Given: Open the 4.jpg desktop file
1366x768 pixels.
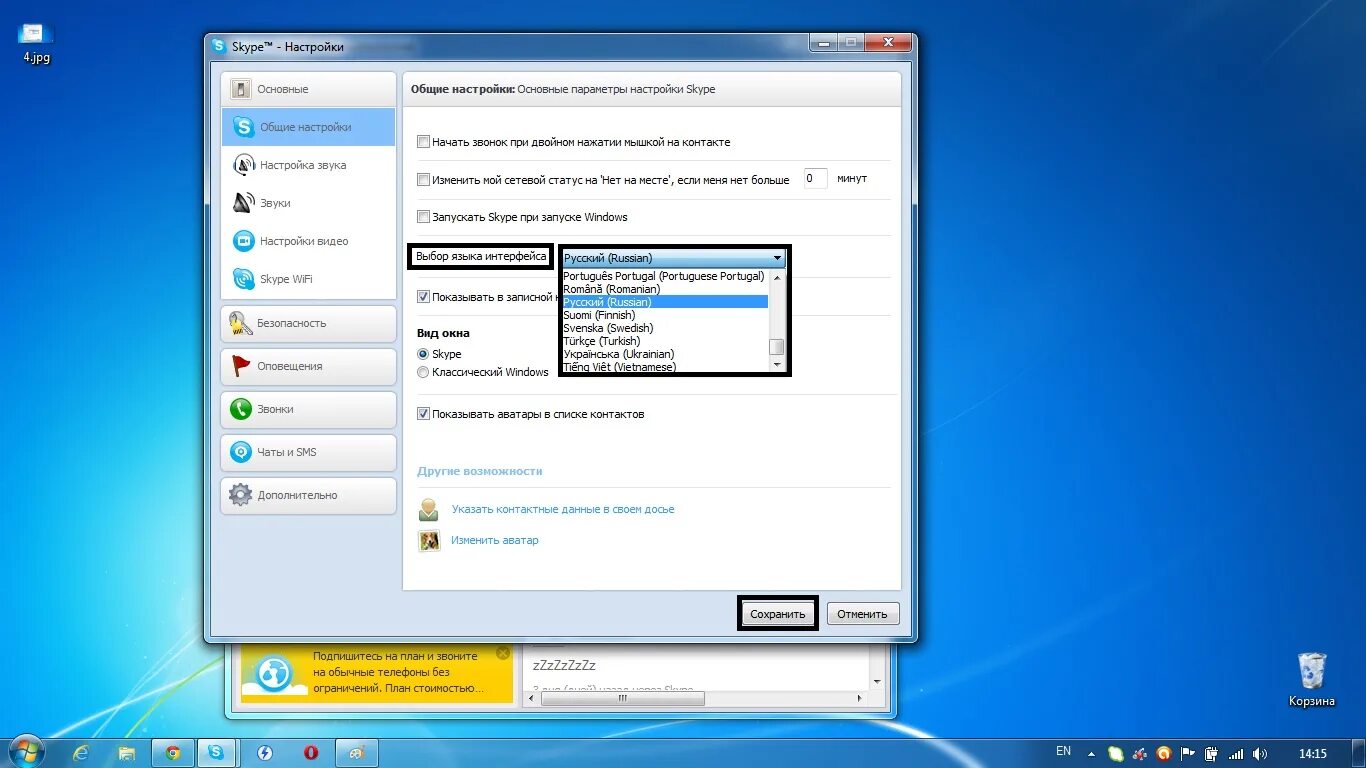Looking at the screenshot, I should pos(37,43).
